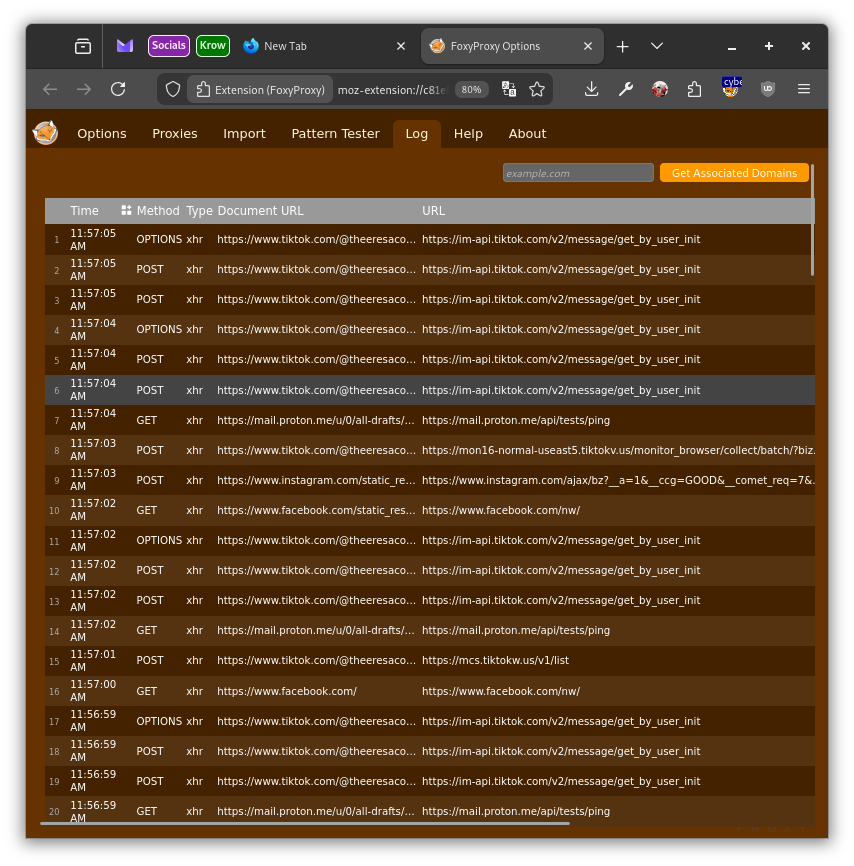
Task: Open the Firefox downloads panel
Action: click(592, 89)
